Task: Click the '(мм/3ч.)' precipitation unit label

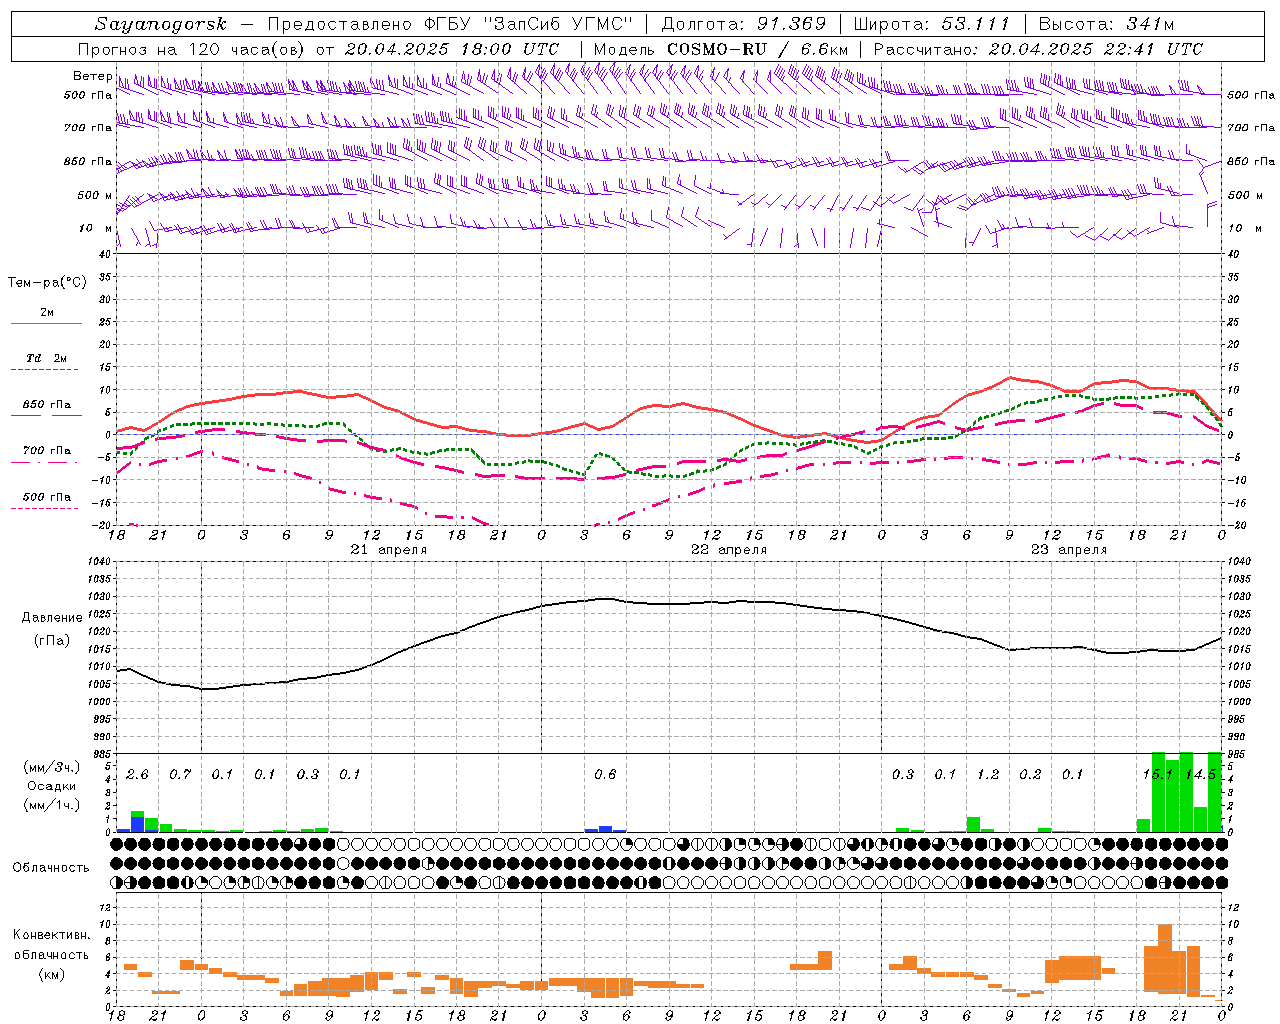Action: point(52,768)
